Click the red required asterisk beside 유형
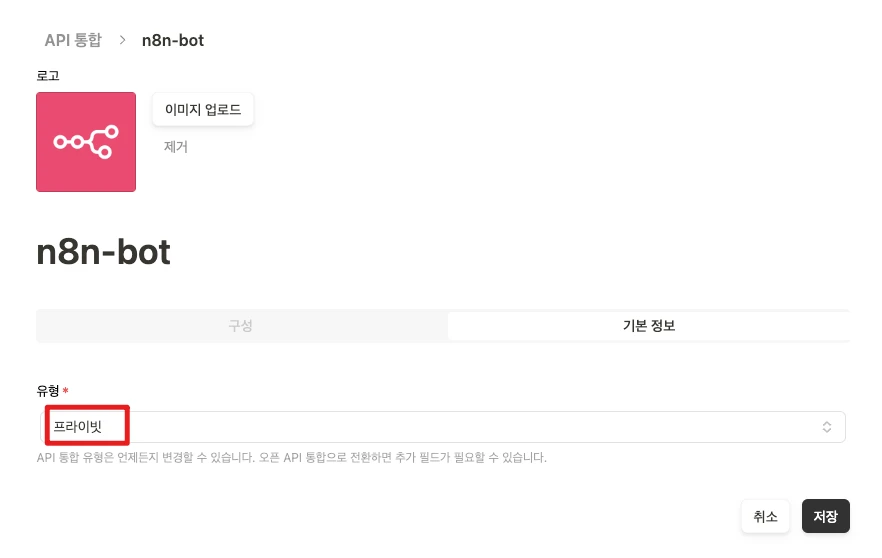 coord(65,391)
